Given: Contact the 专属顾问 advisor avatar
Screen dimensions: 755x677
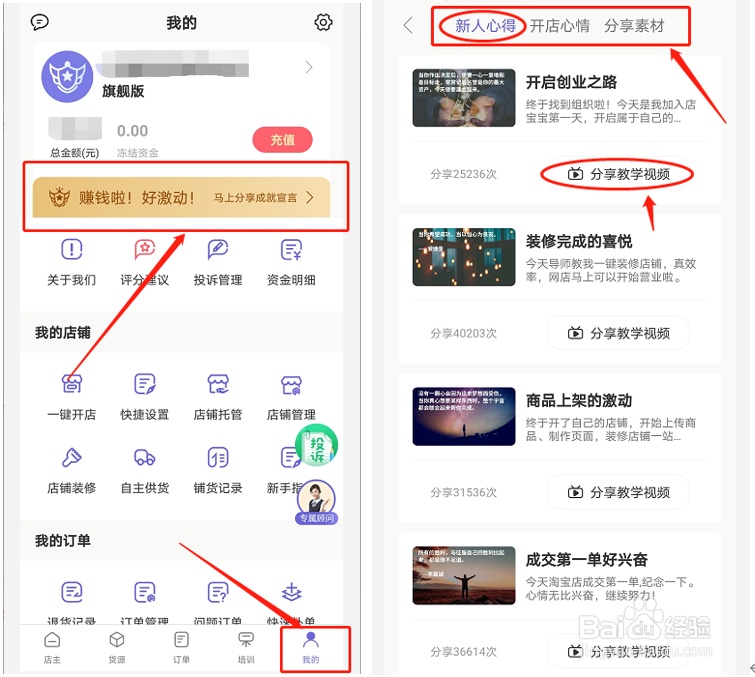Looking at the screenshot, I should pos(316,502).
